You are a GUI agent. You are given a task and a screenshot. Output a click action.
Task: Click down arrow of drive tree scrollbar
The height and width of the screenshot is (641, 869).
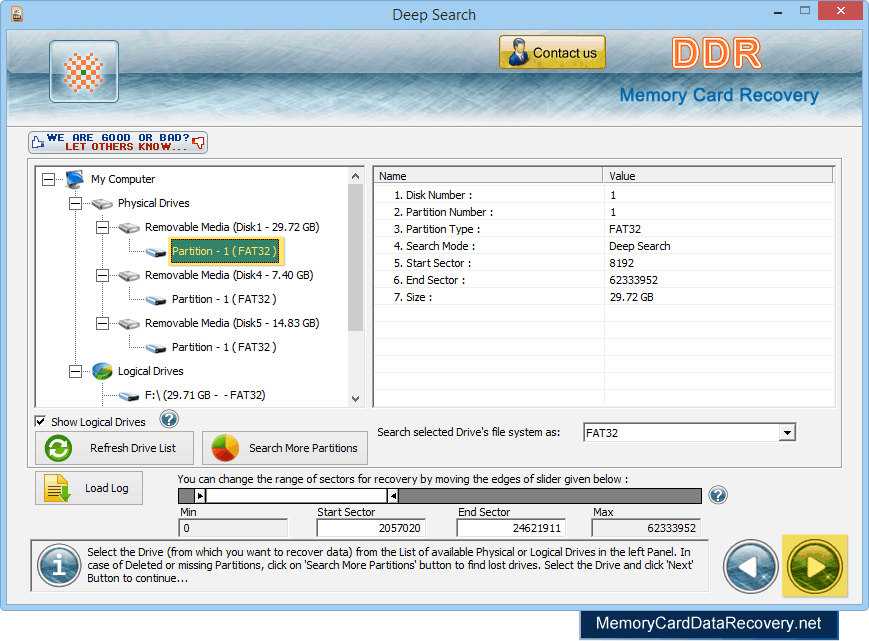[x=356, y=398]
